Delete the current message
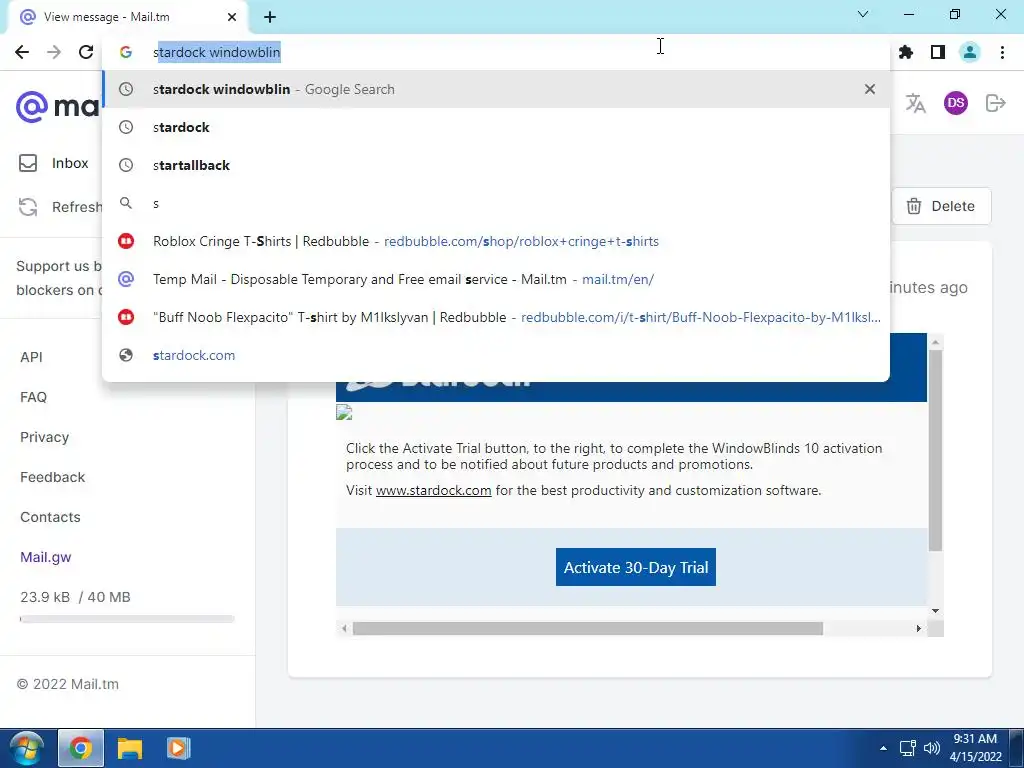Viewport: 1024px width, 768px height. (x=941, y=206)
